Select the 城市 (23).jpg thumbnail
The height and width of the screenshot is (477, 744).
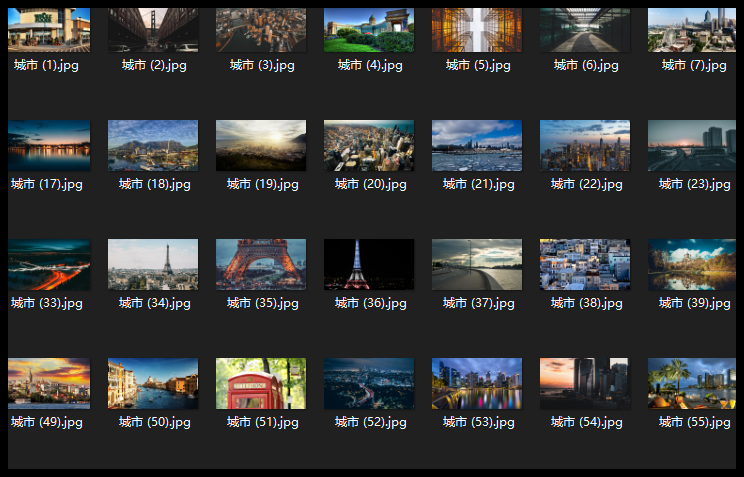click(692, 145)
